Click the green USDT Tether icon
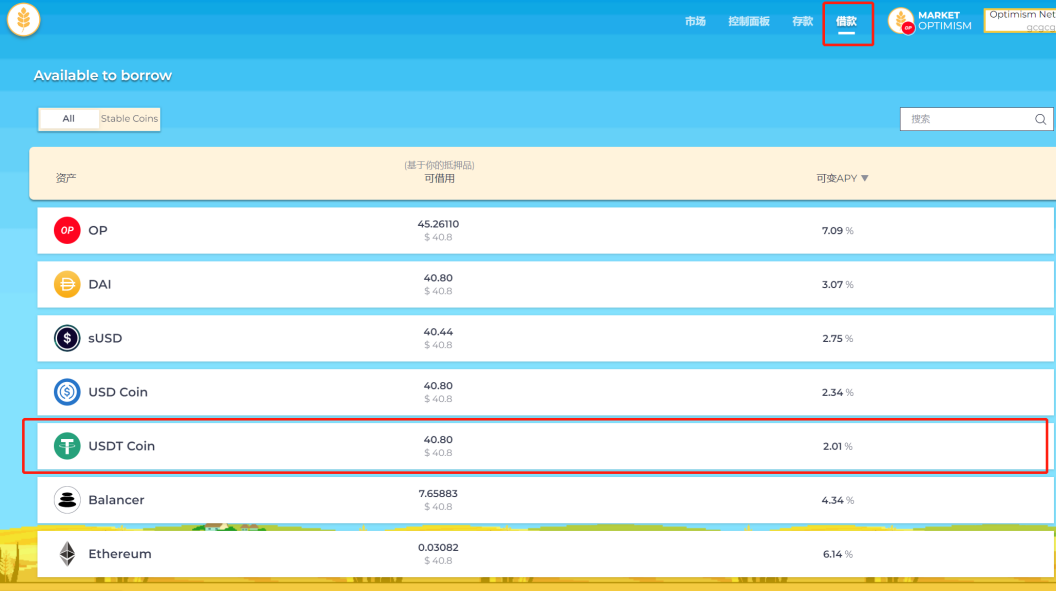This screenshot has width=1056, height=591. [x=67, y=446]
